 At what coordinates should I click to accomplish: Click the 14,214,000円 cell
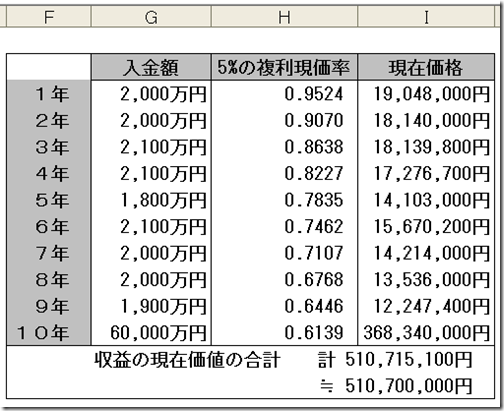coord(426,253)
